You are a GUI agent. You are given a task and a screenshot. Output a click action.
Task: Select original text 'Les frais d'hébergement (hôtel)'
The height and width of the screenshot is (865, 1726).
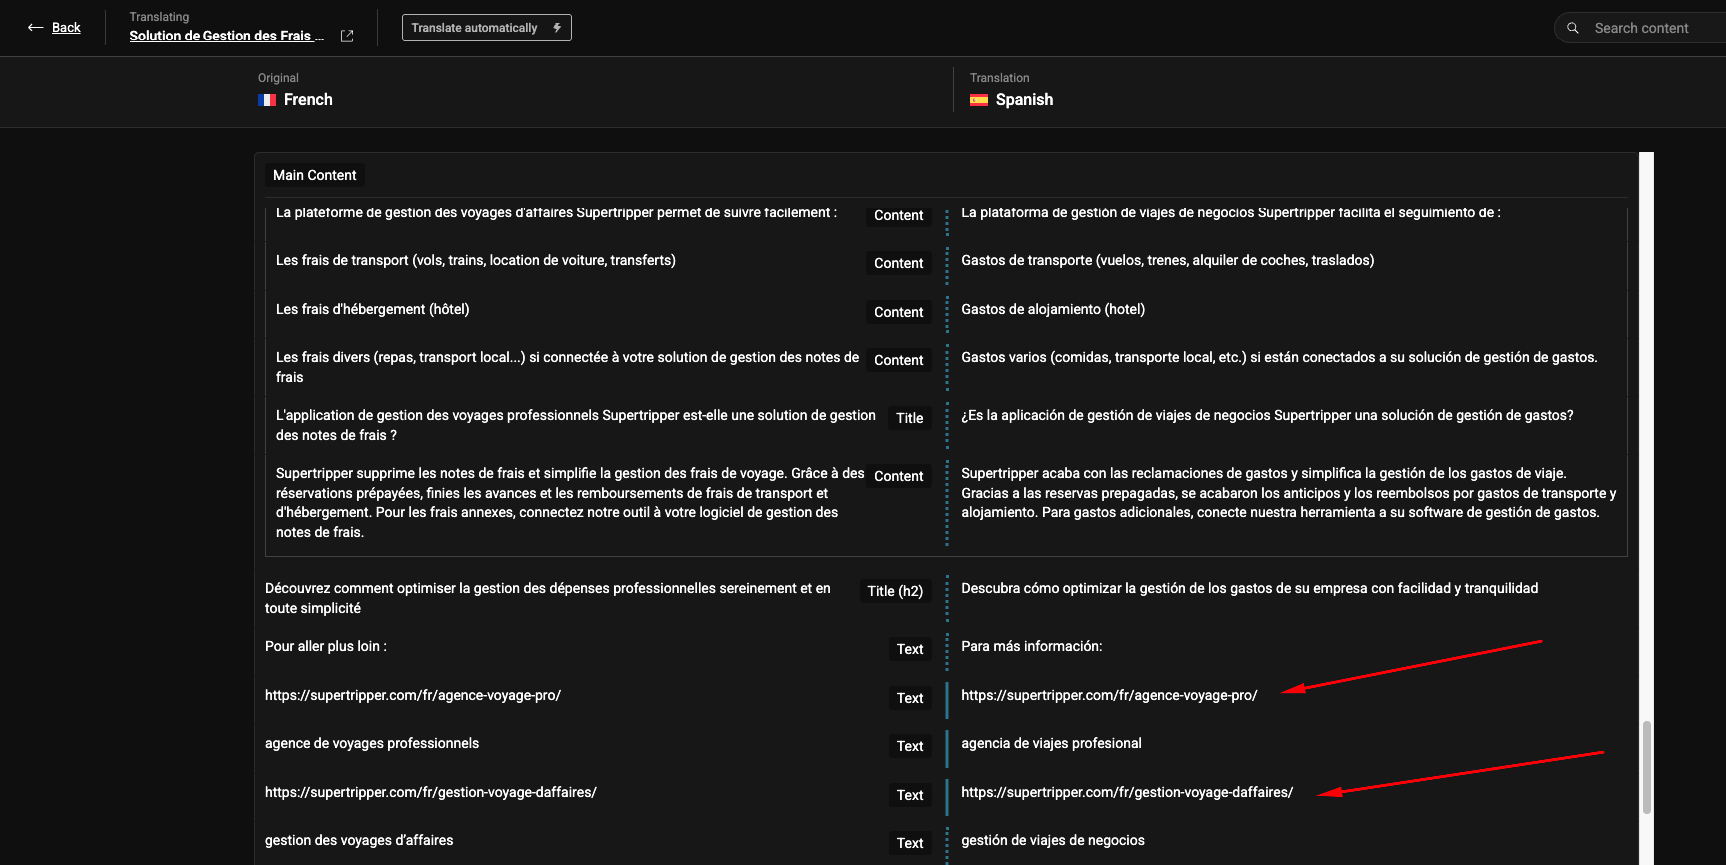373,310
